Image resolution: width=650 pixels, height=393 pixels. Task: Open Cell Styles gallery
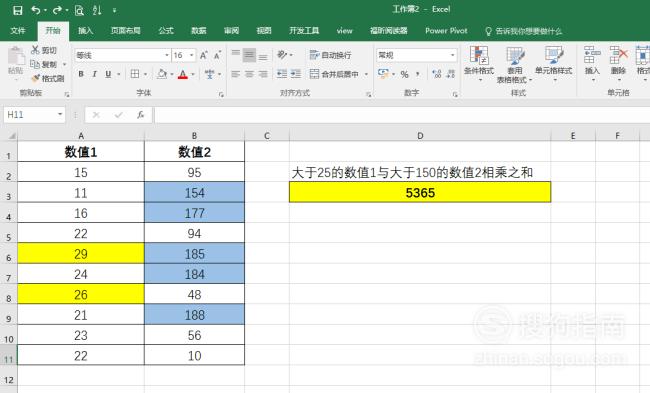(553, 63)
